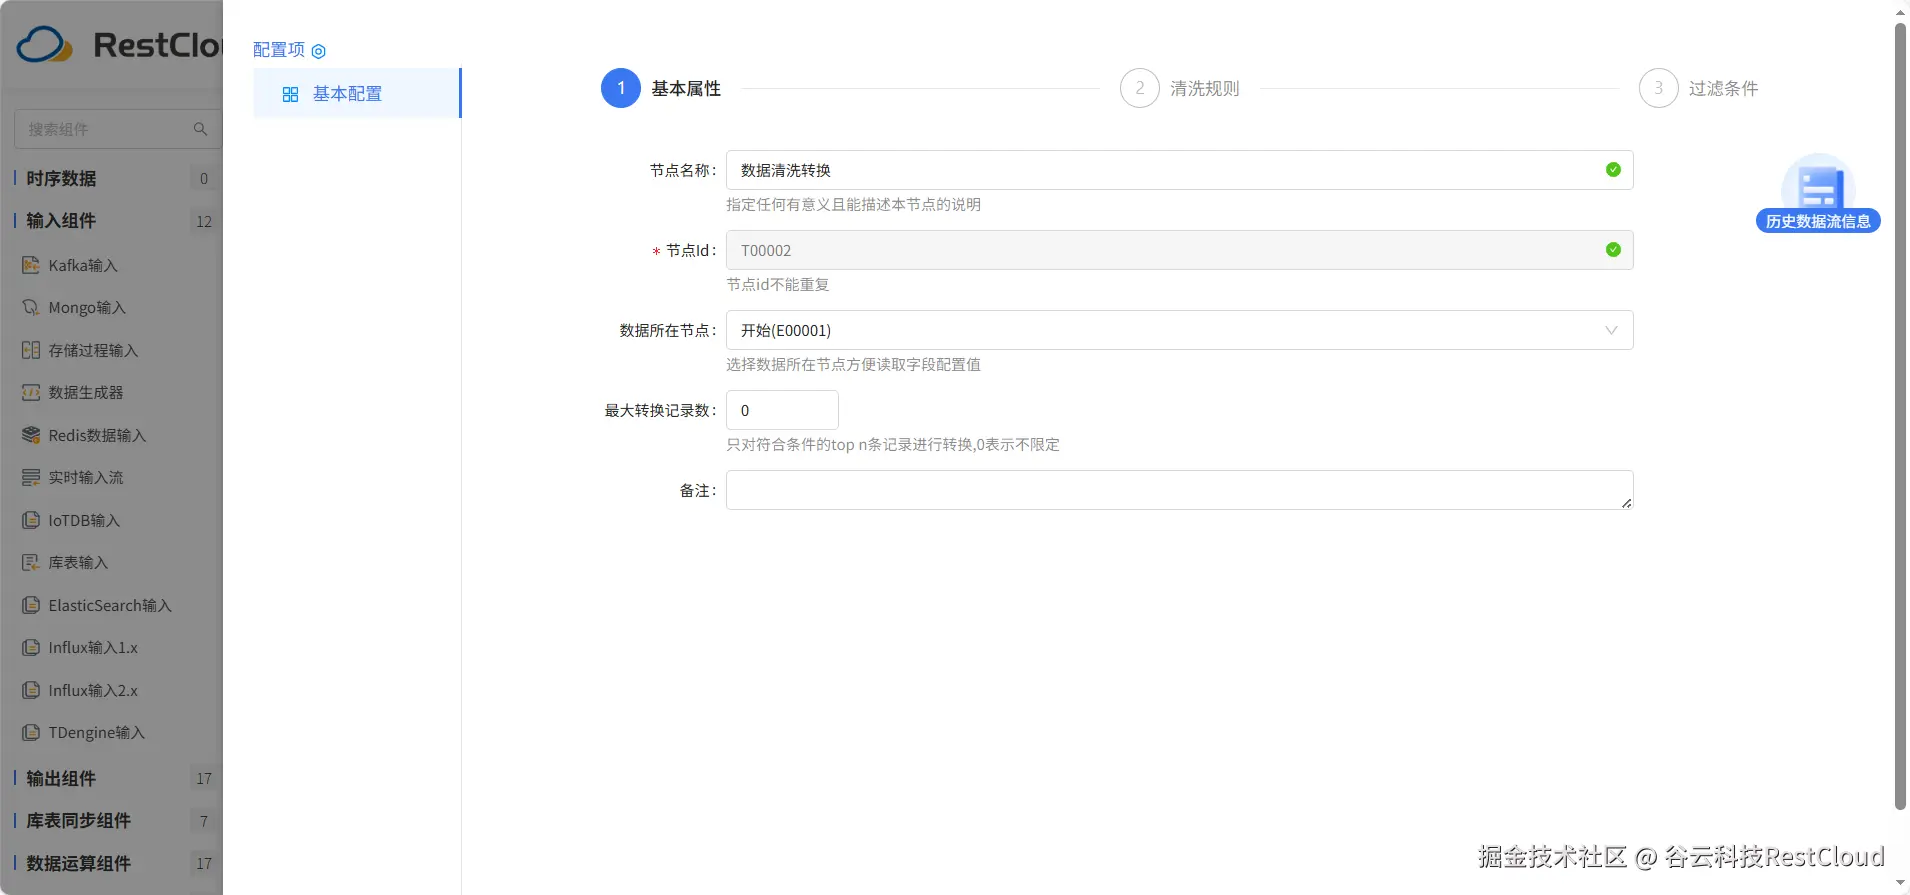Click the TDengine输入 component icon
The image size is (1910, 895).
tap(31, 732)
